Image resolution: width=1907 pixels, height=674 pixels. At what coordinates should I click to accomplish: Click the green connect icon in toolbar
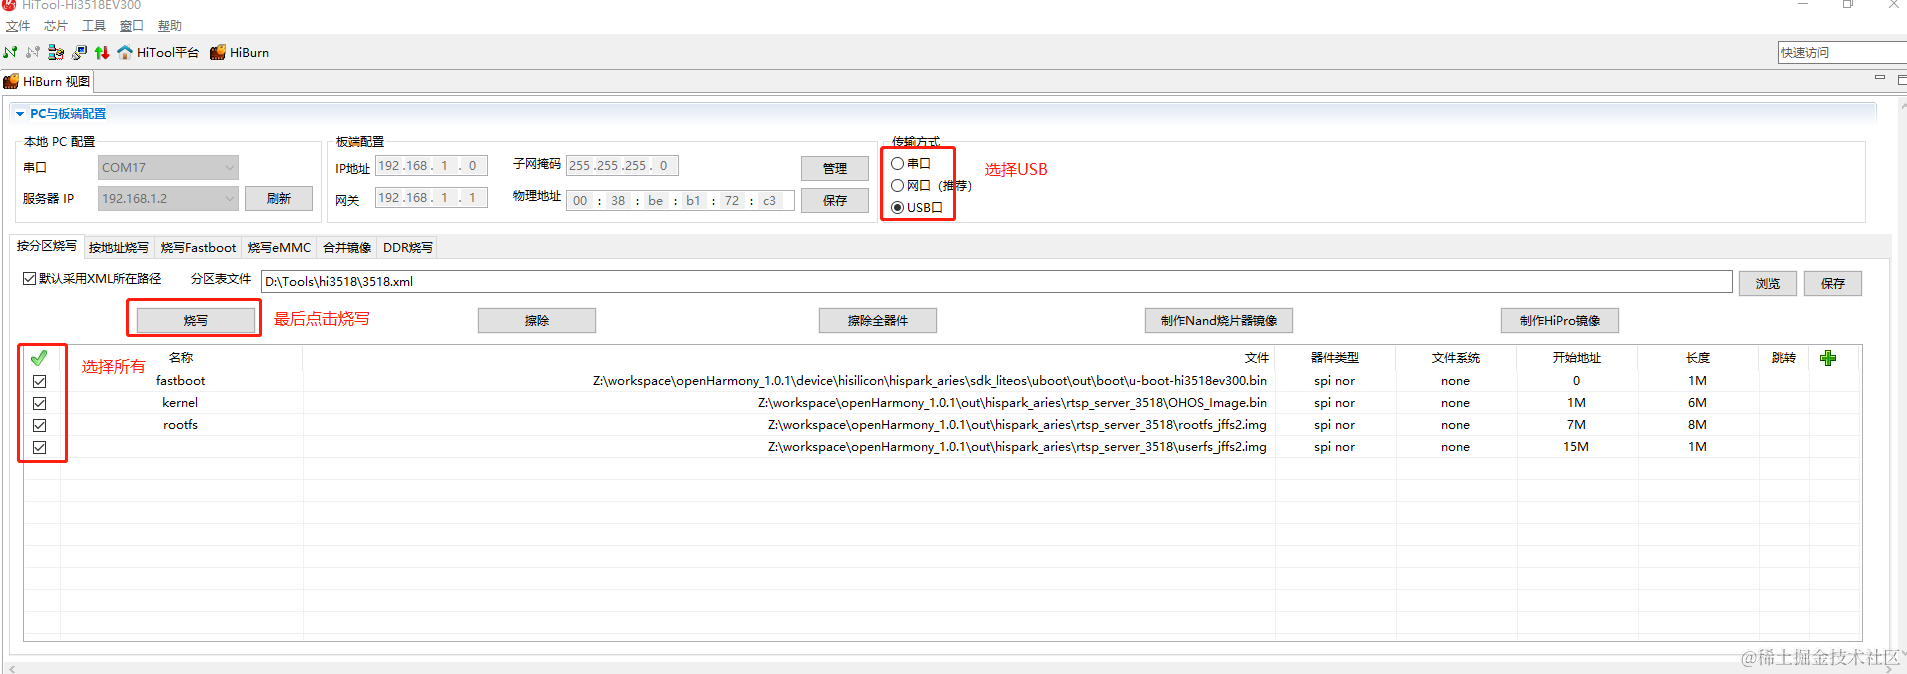(x=10, y=52)
